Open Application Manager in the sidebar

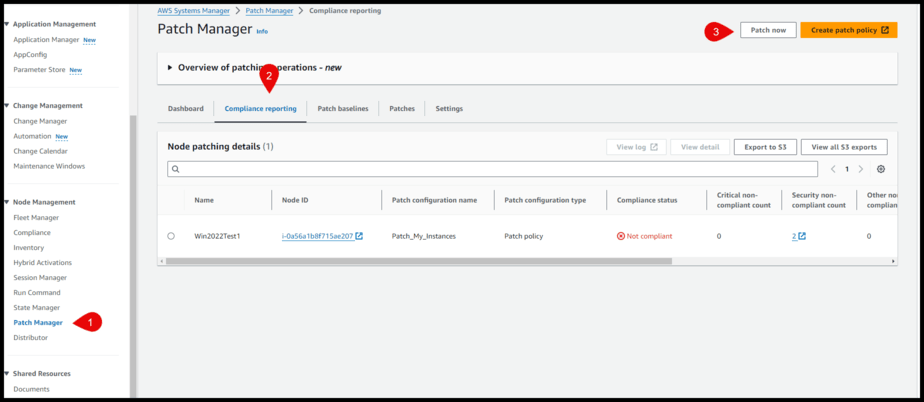(46, 39)
